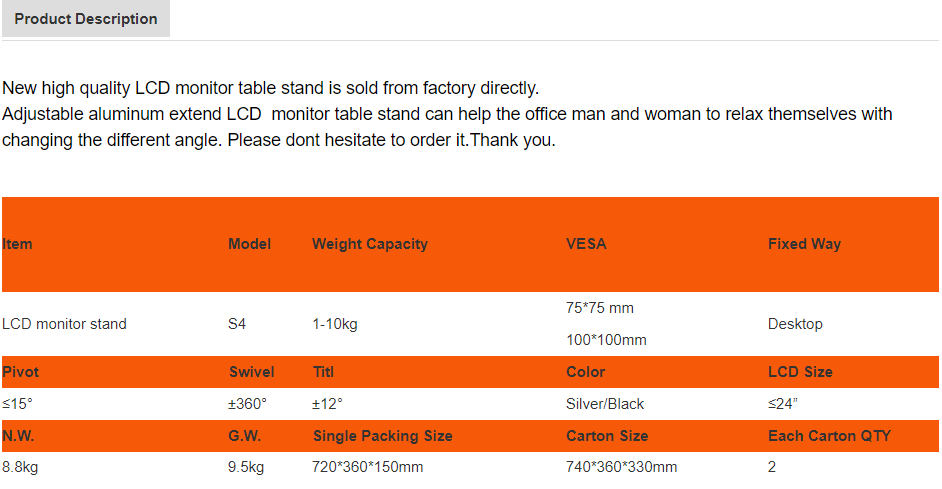Select the 100*100mm VESA value
The width and height of the screenshot is (942, 489).
(606, 340)
